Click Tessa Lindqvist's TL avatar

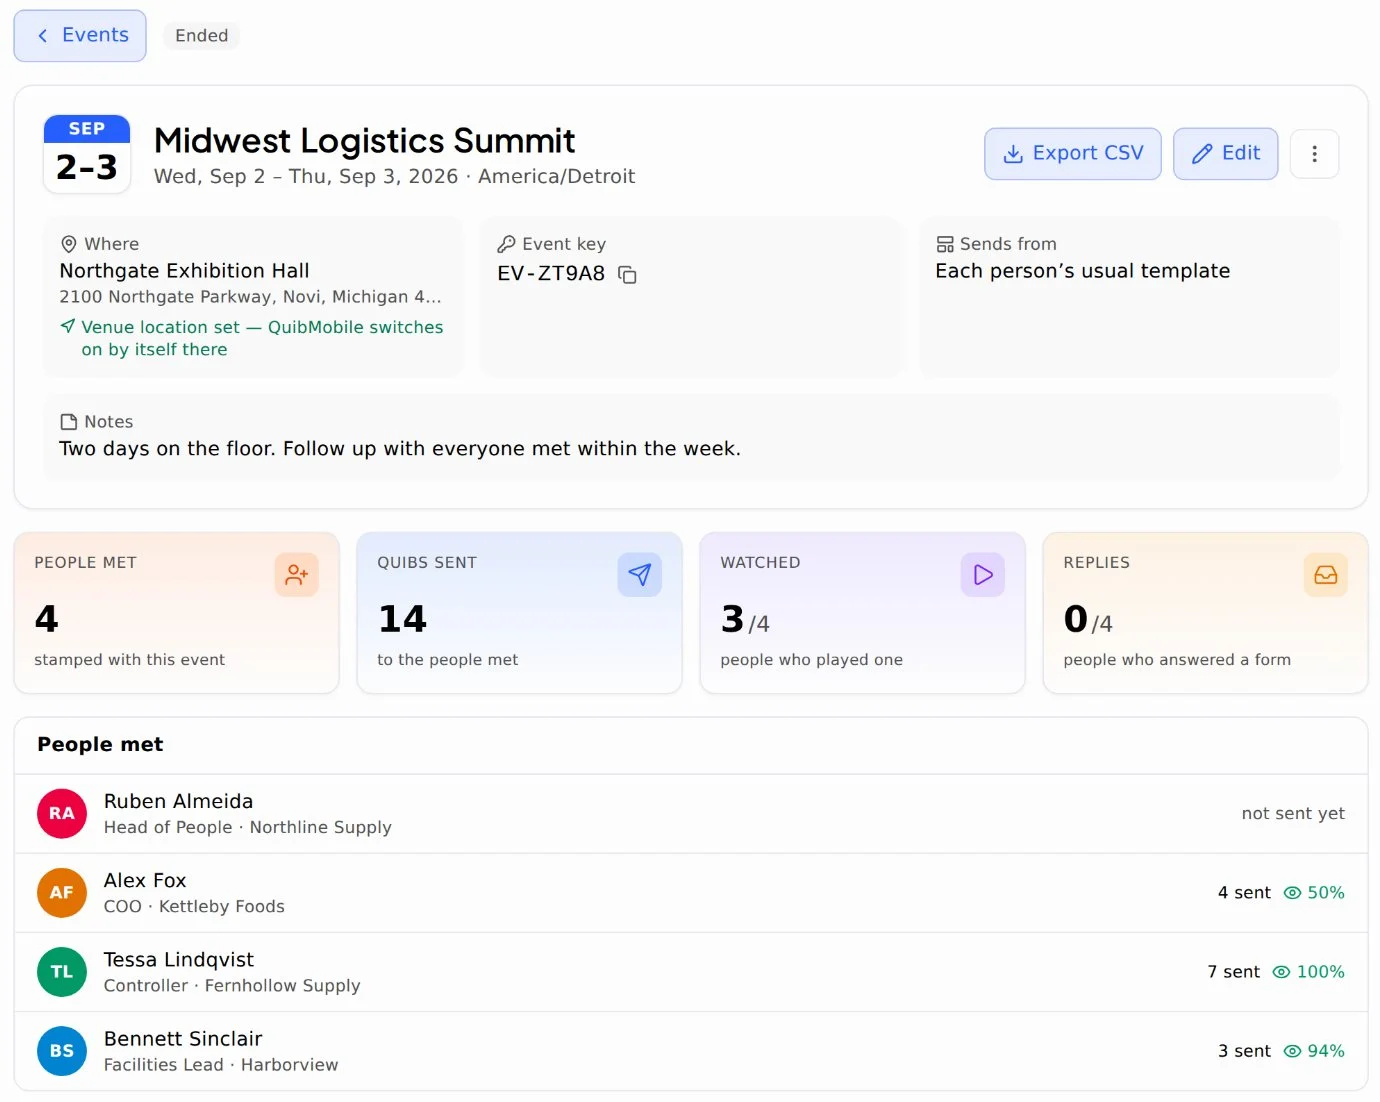tap(62, 972)
